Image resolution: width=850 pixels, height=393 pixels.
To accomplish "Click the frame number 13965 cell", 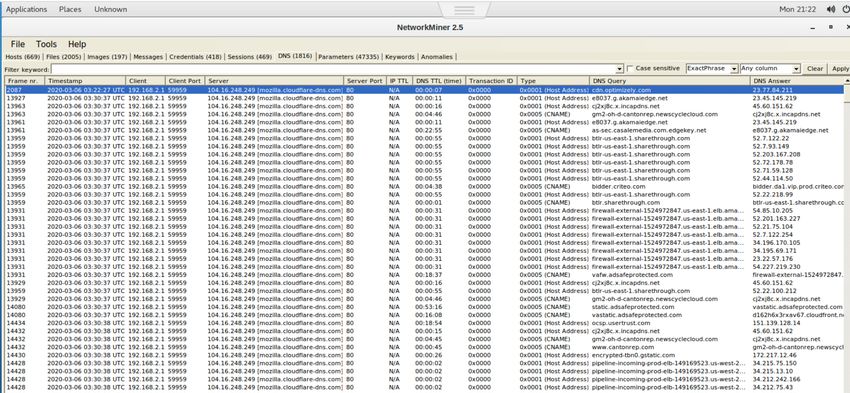I will click(x=15, y=186).
